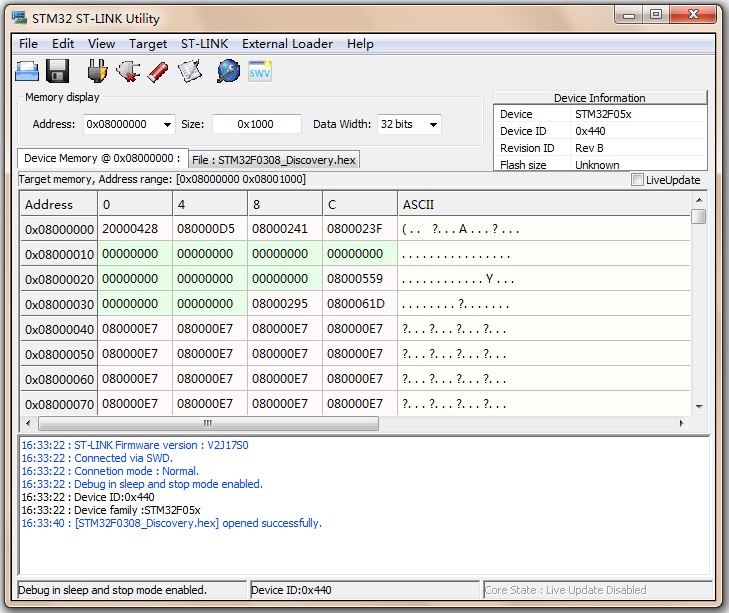Click the Address column header
This screenshot has height=613, width=729.
[x=59, y=204]
